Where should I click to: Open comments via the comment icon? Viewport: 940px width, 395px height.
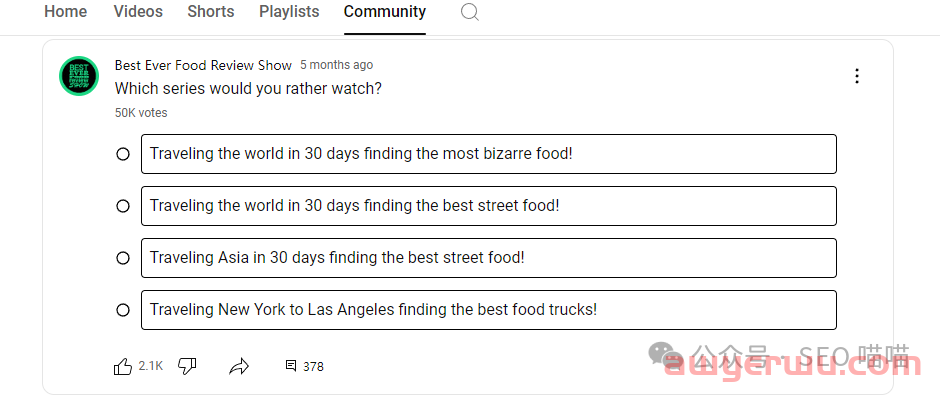(x=291, y=366)
